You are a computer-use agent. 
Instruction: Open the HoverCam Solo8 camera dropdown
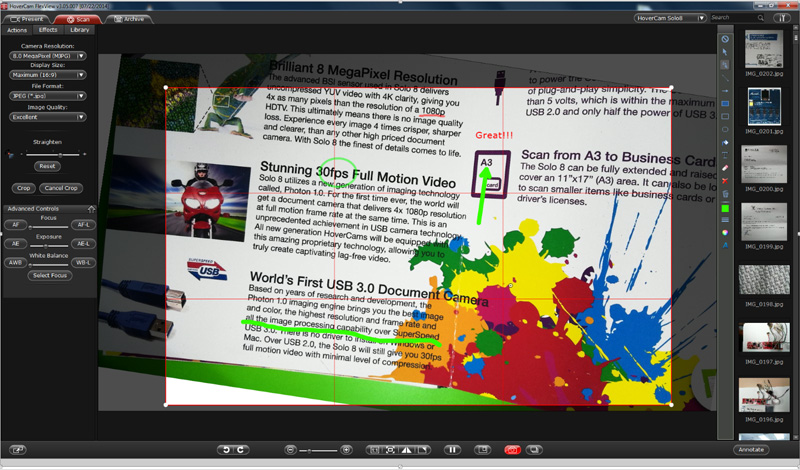(670, 18)
